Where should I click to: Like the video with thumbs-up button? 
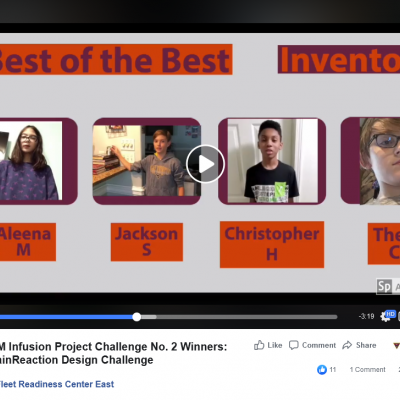pyautogui.click(x=268, y=345)
